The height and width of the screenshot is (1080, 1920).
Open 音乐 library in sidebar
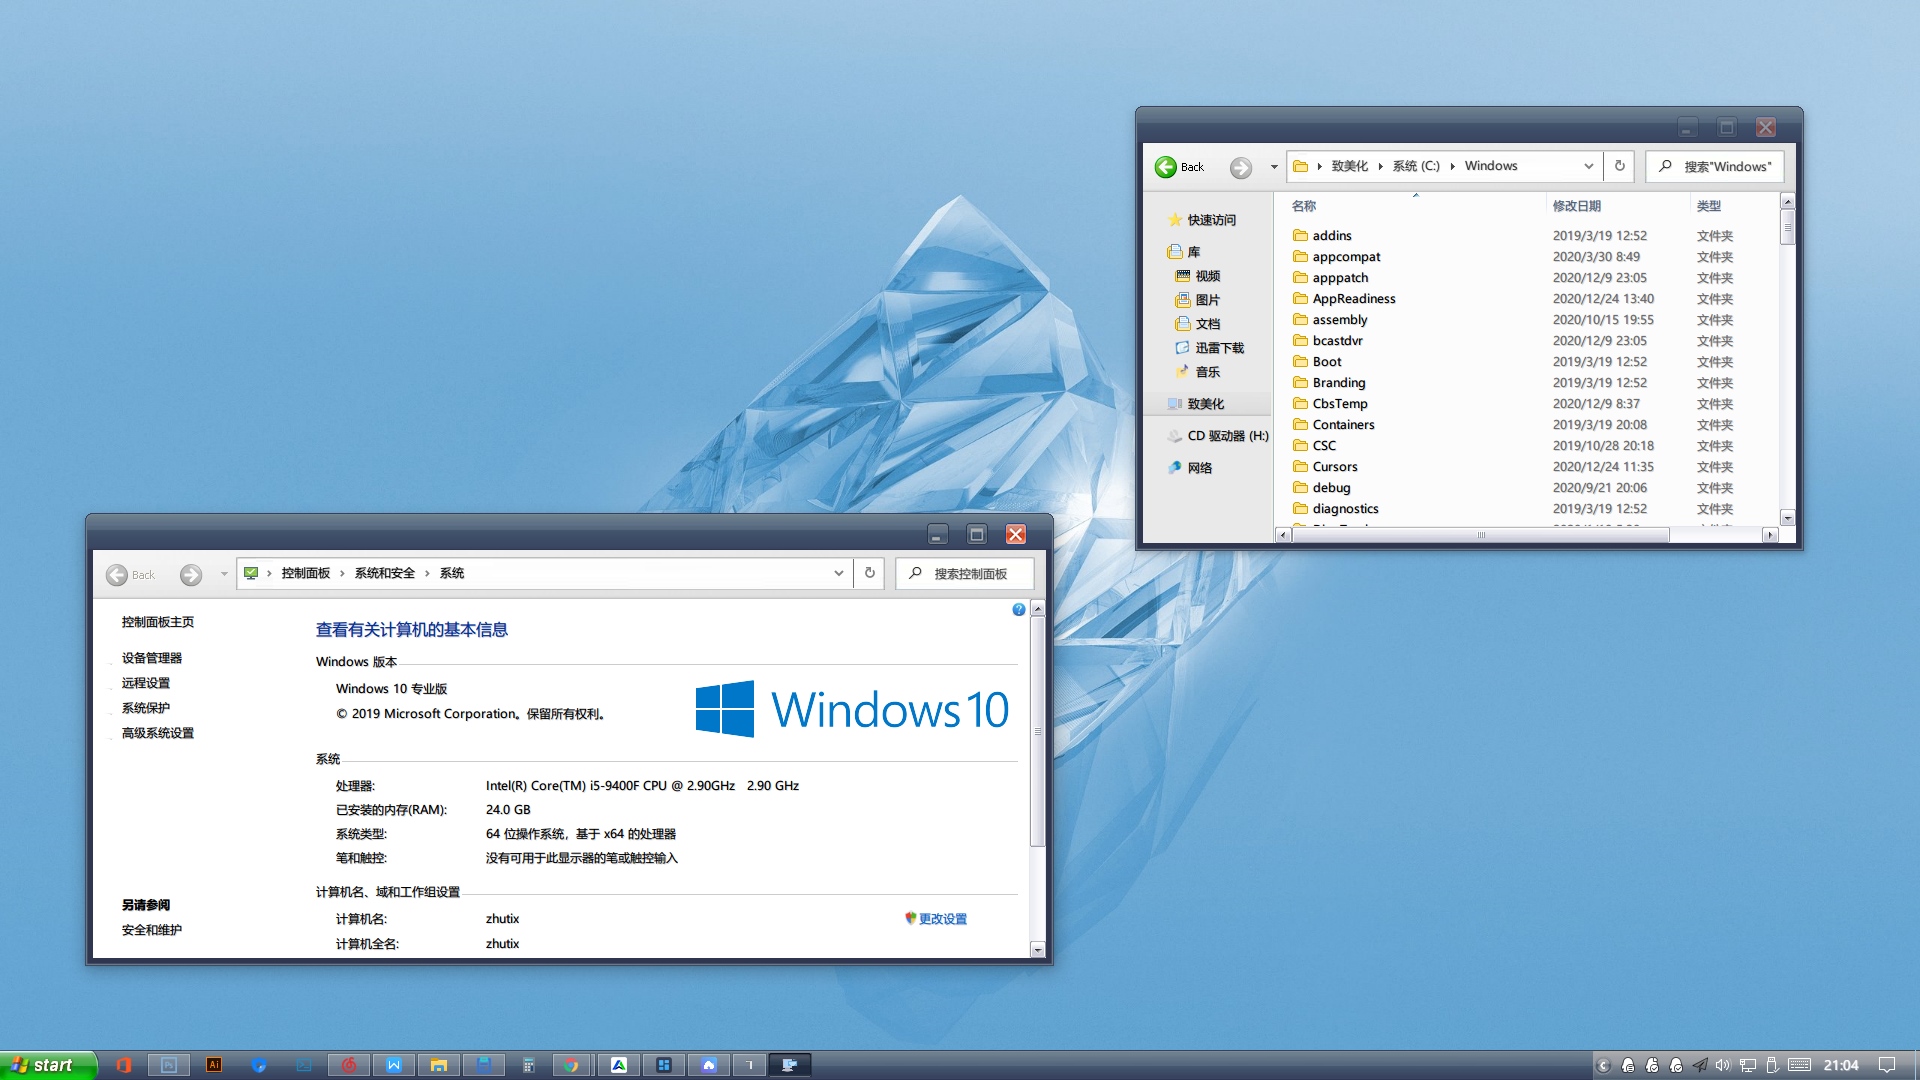pyautogui.click(x=1198, y=372)
